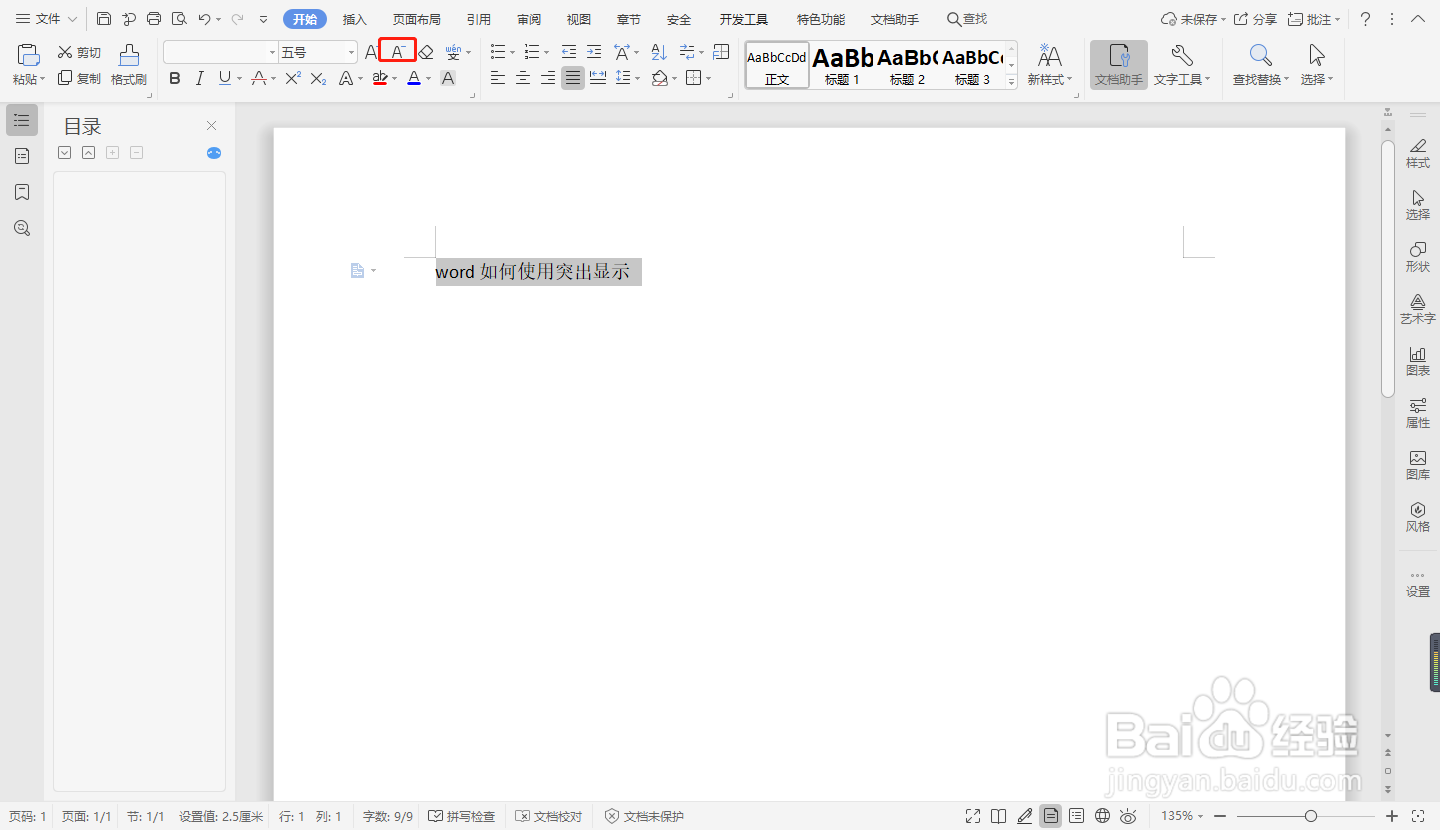Screen dimensions: 1440x830
Task: Switch to the Insert (插入) tab
Action: click(x=355, y=19)
